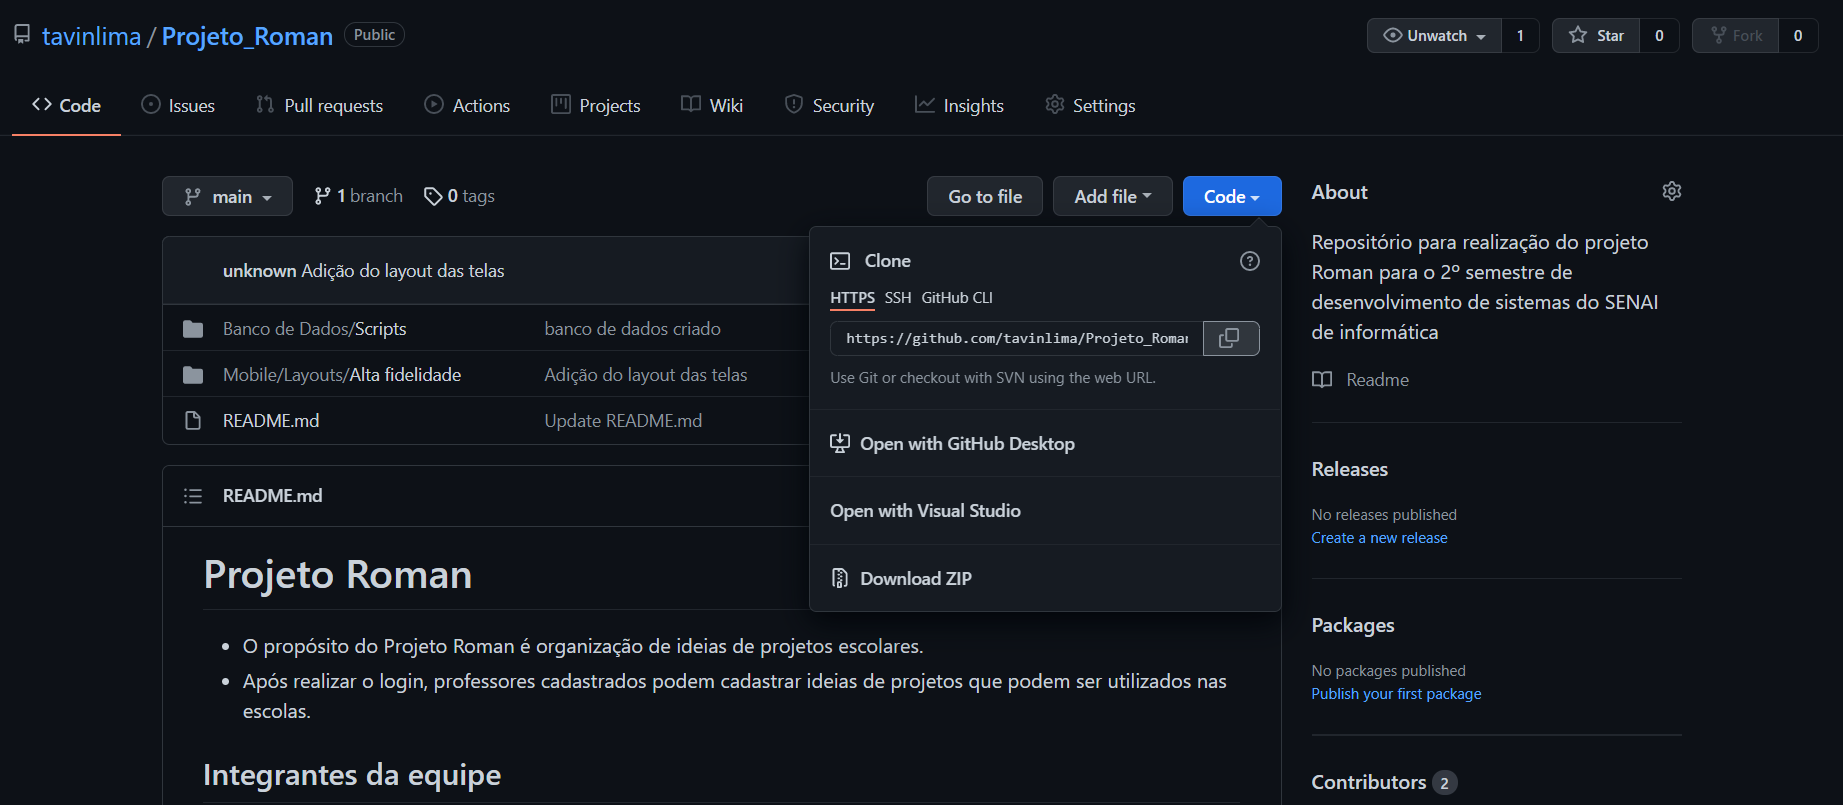Expand the Add file dropdown
The image size is (1843, 805).
(x=1113, y=196)
